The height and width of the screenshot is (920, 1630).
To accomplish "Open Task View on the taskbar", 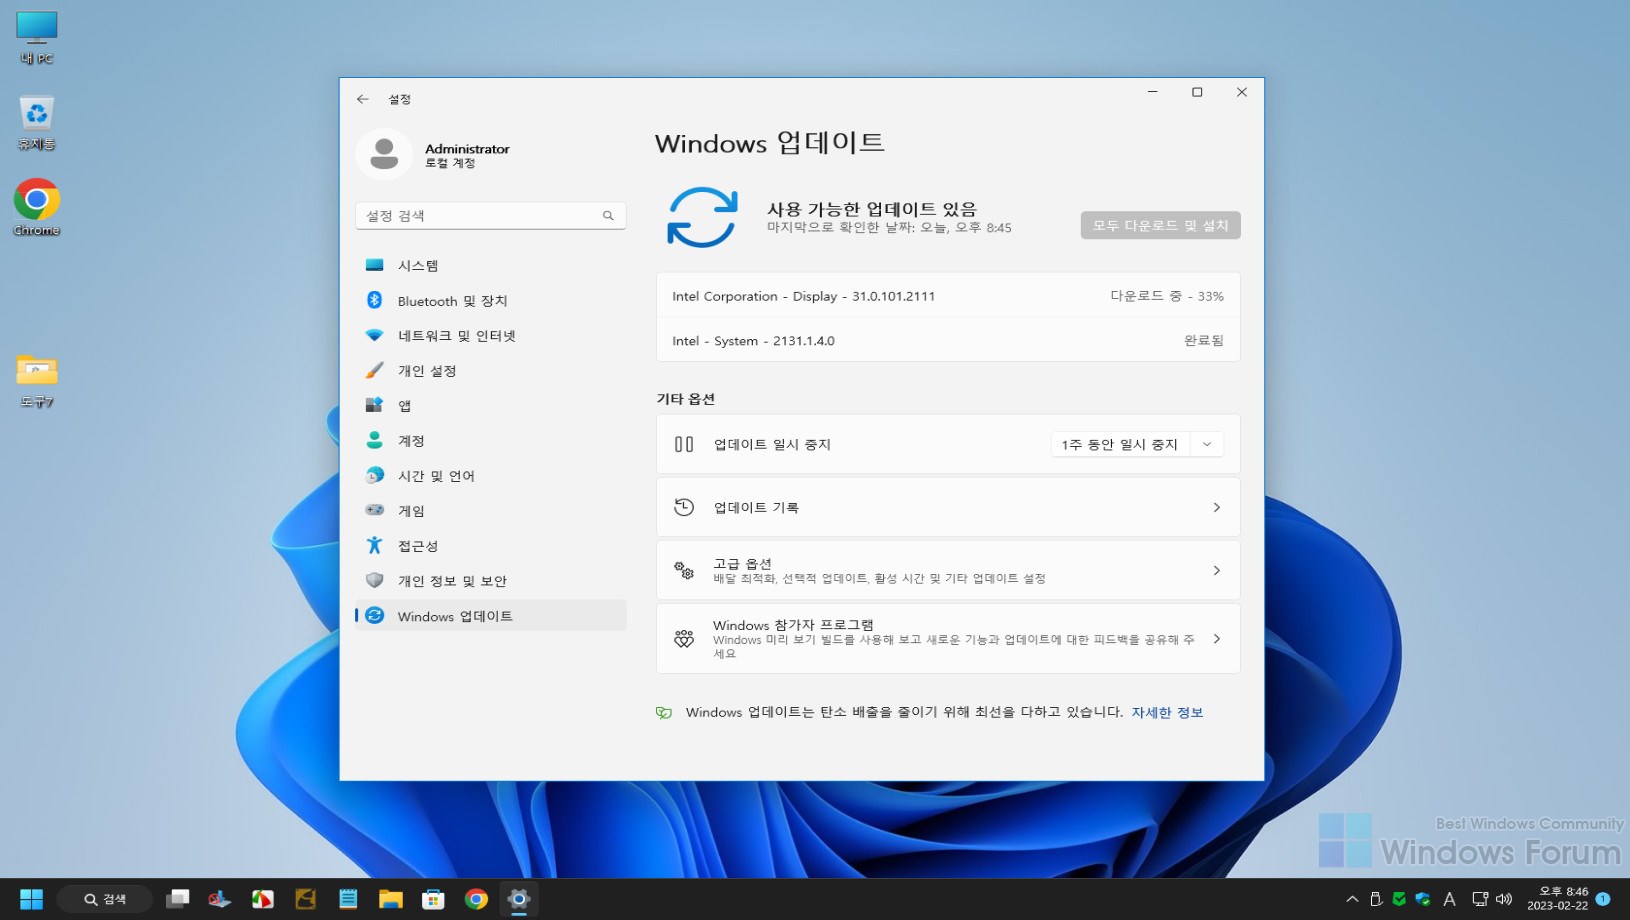I will pyautogui.click(x=178, y=899).
